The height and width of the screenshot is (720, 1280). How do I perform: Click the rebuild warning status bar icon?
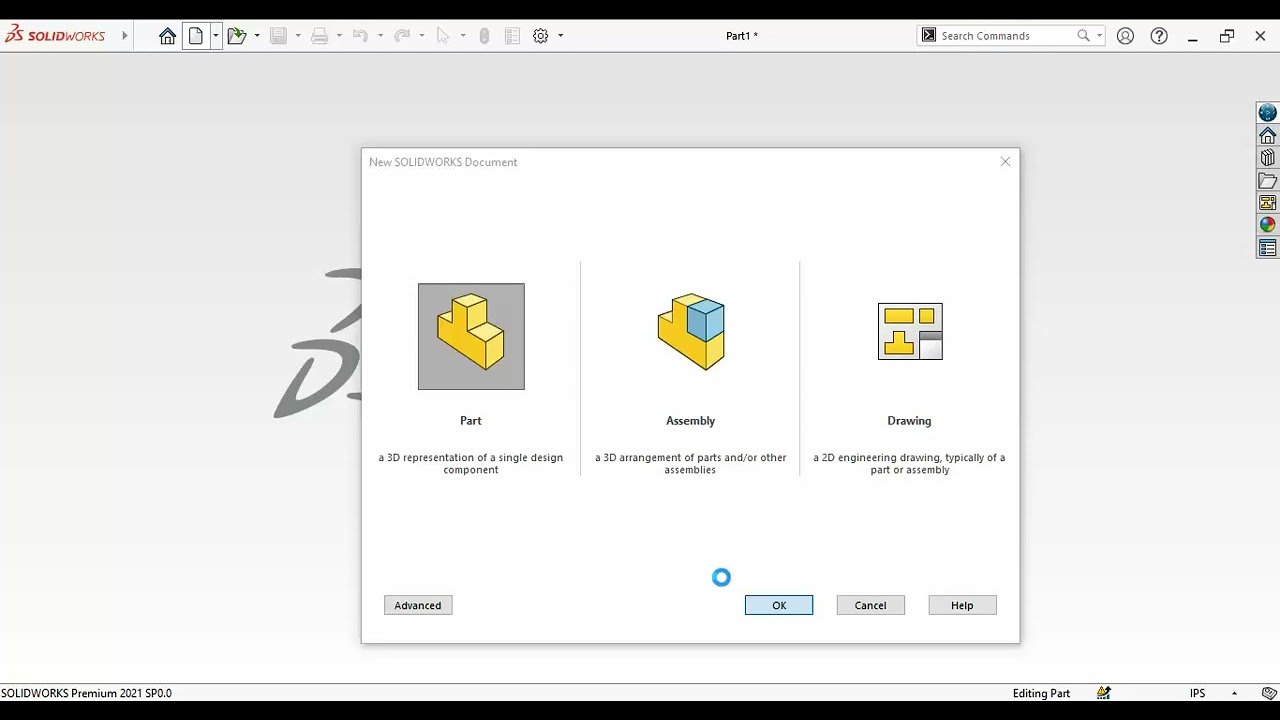click(x=1104, y=693)
